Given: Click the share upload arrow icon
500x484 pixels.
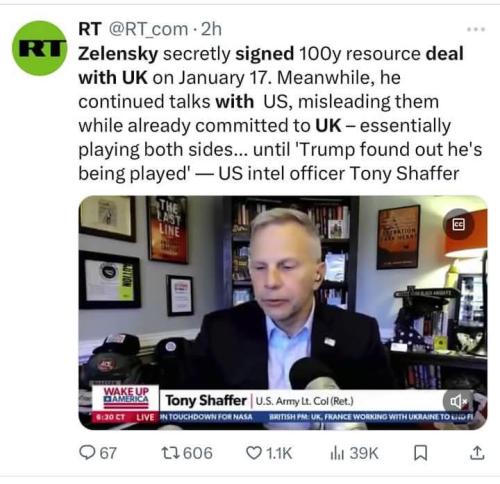Looking at the screenshot, I should coord(477,453).
